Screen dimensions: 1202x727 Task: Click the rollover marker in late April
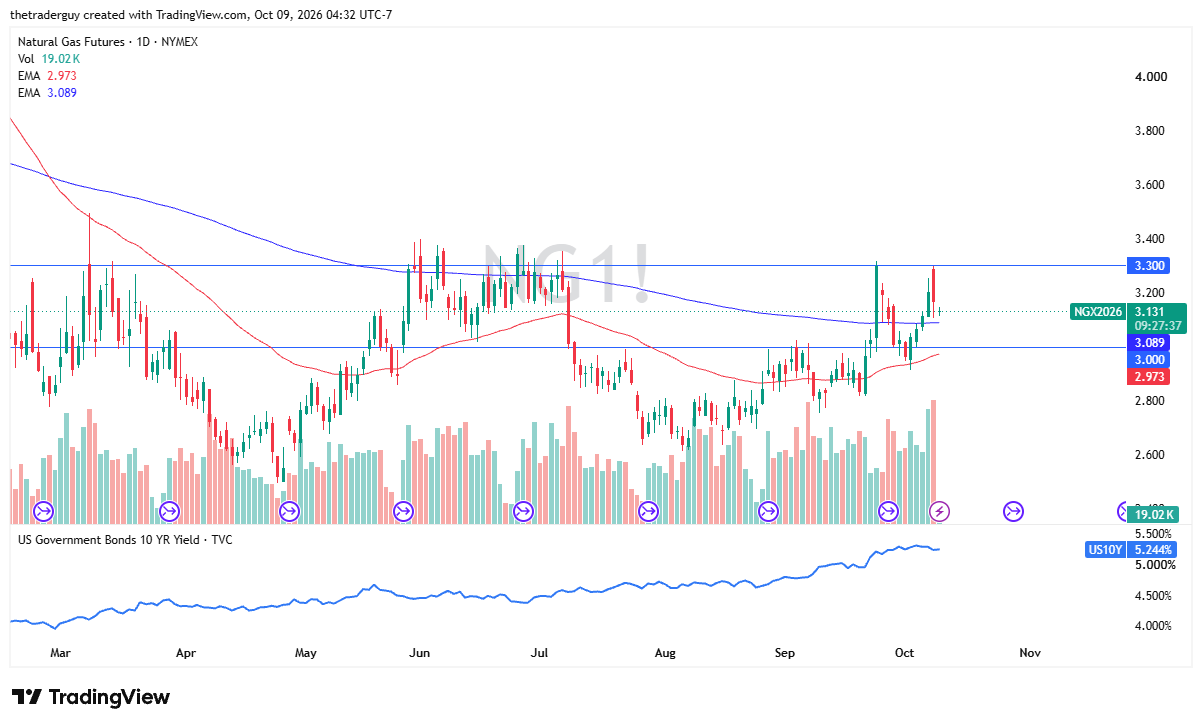289,512
